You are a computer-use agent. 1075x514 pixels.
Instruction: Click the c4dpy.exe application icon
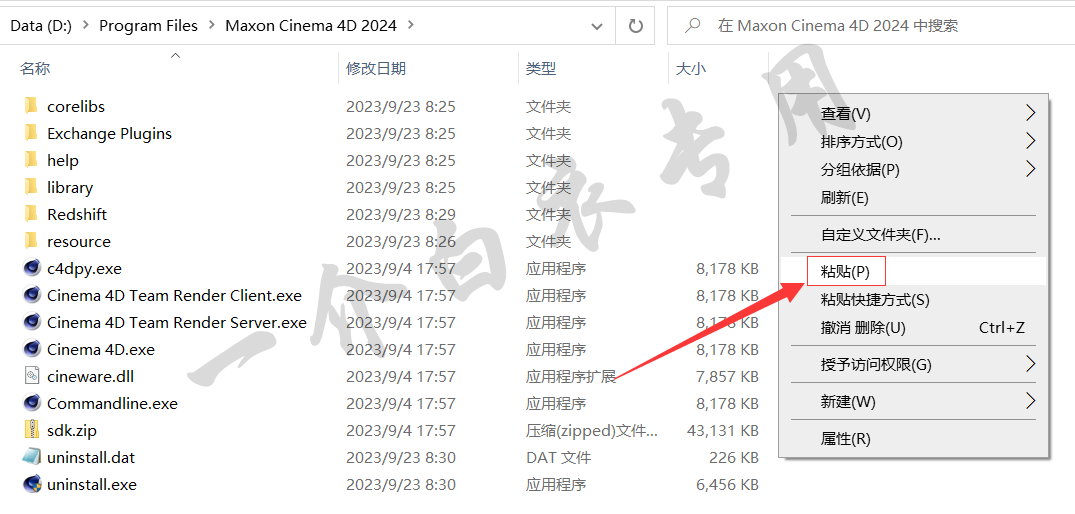pyautogui.click(x=32, y=268)
